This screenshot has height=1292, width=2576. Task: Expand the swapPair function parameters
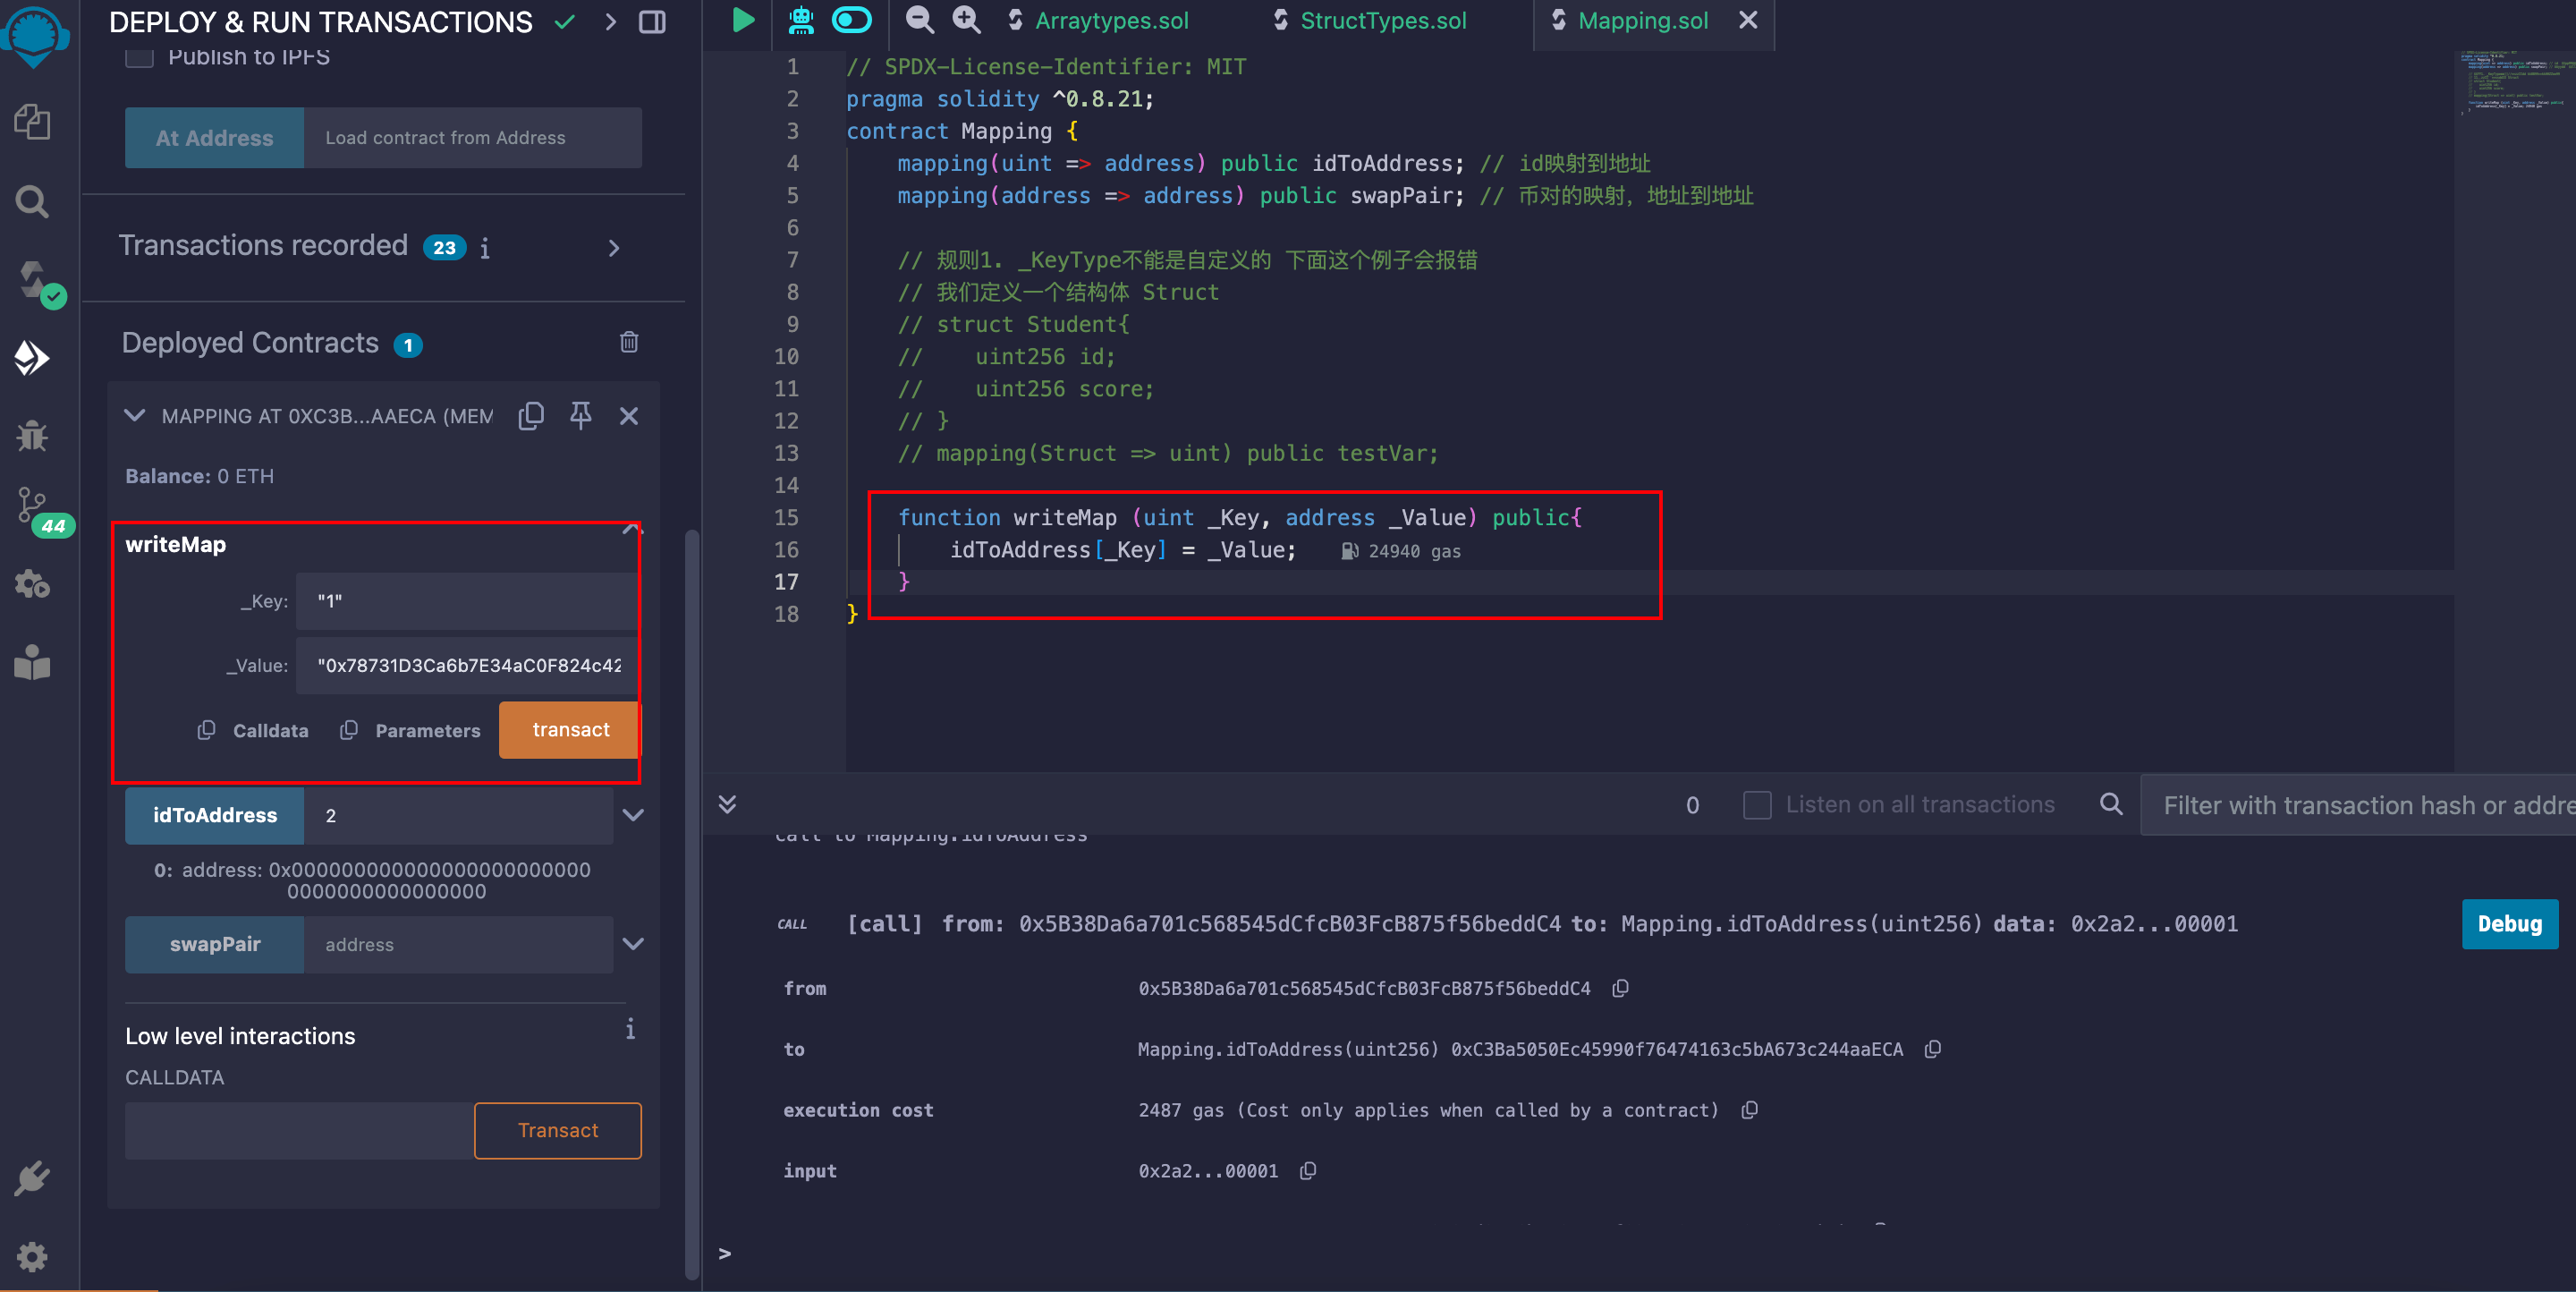pos(633,944)
